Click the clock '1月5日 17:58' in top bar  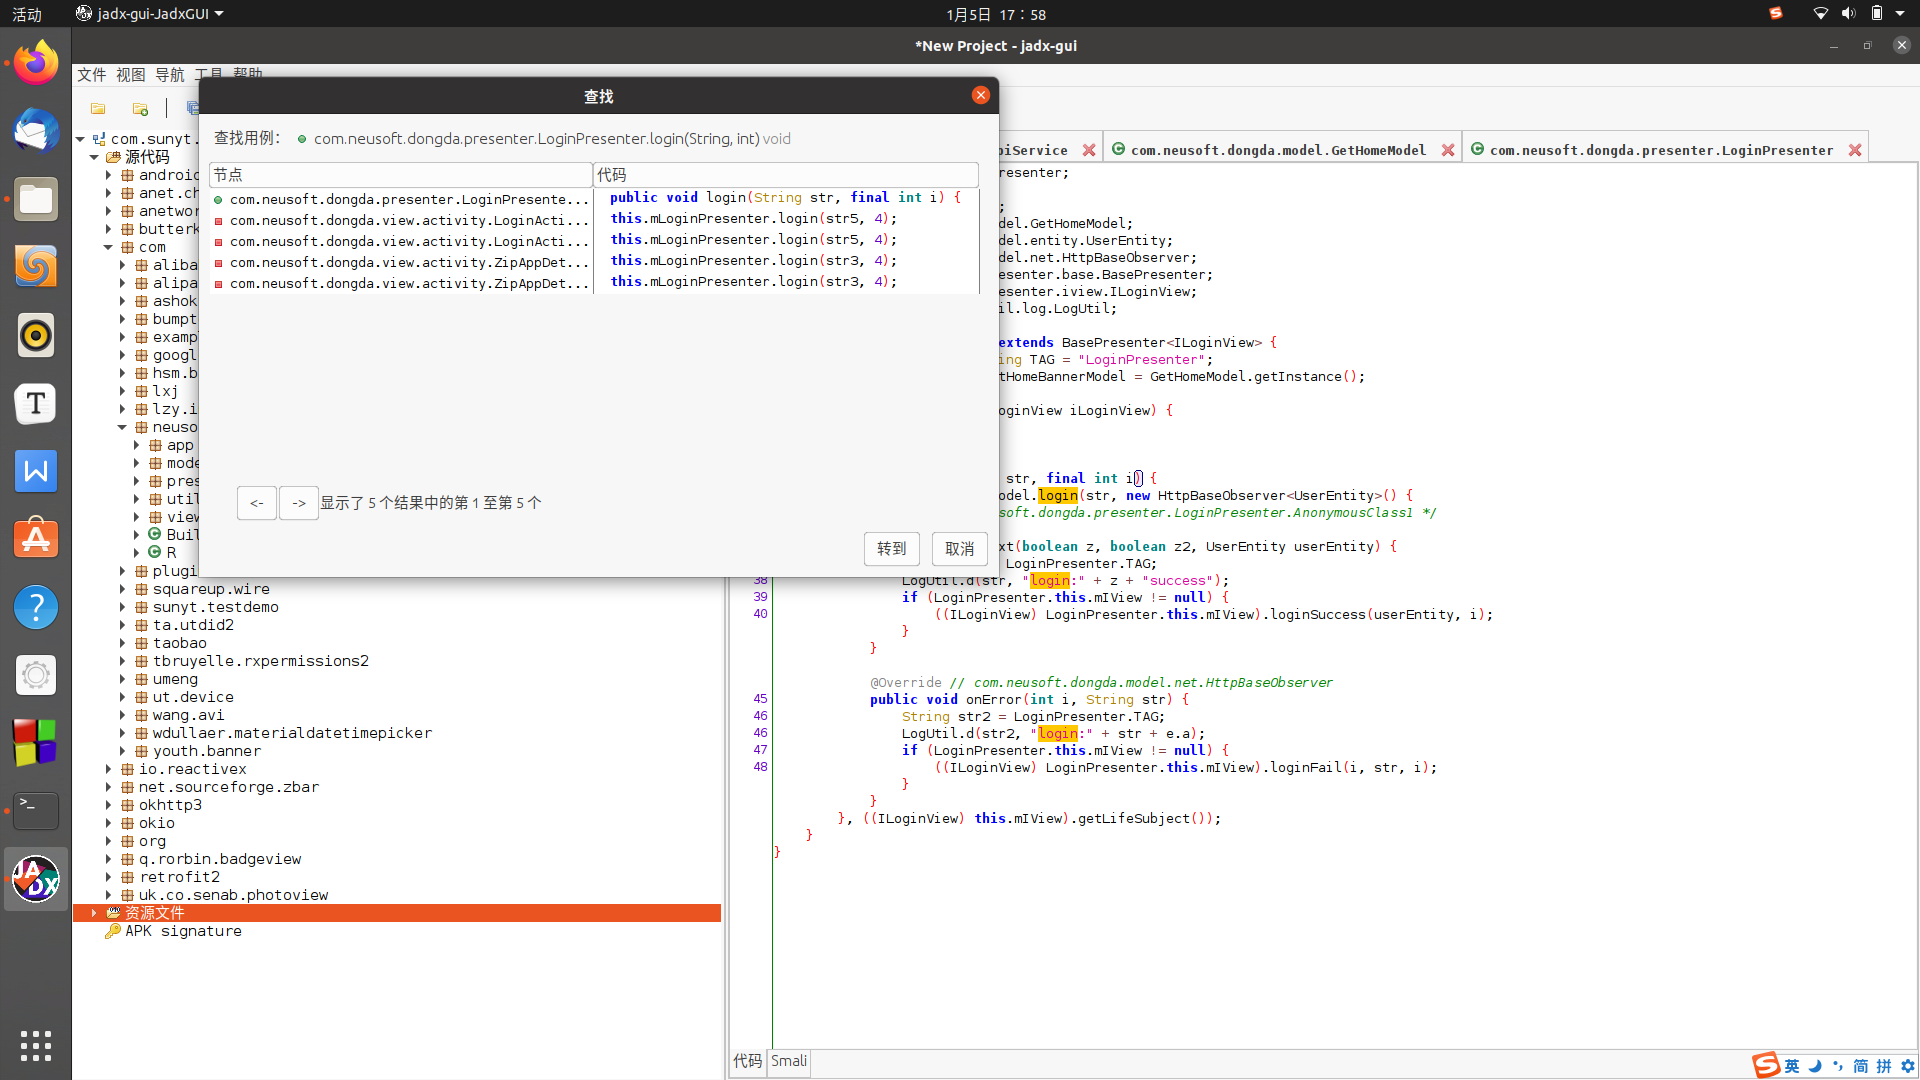point(996,14)
